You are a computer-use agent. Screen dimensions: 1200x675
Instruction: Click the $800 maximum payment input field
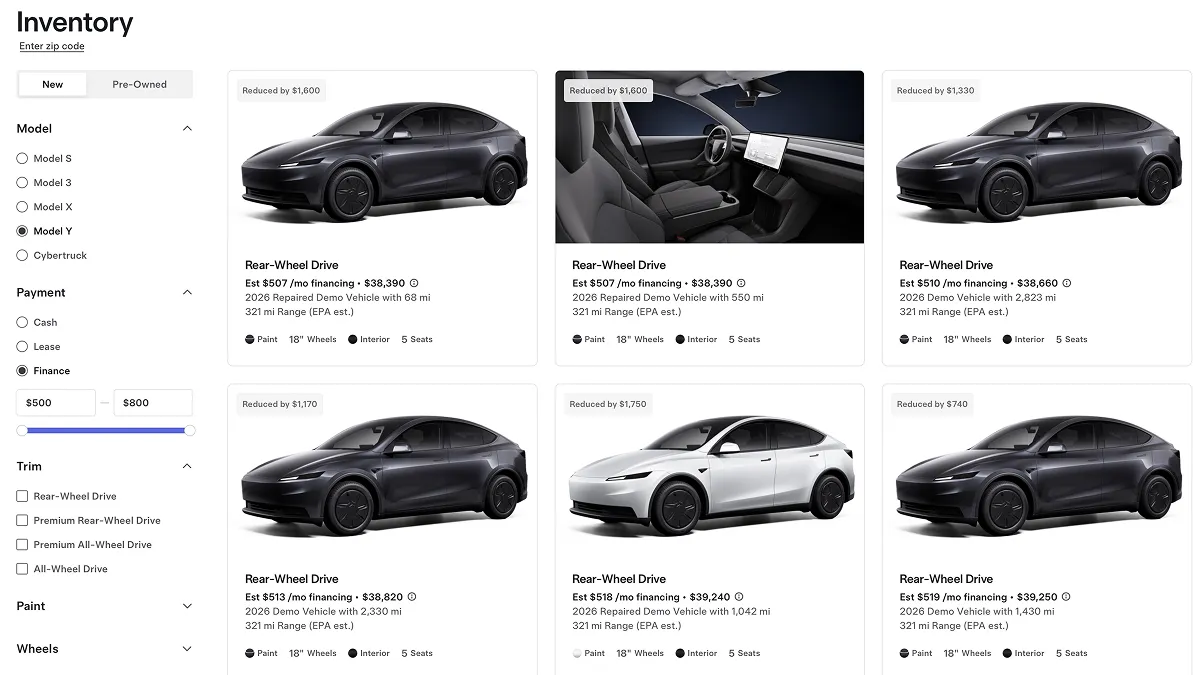pyautogui.click(x=152, y=402)
